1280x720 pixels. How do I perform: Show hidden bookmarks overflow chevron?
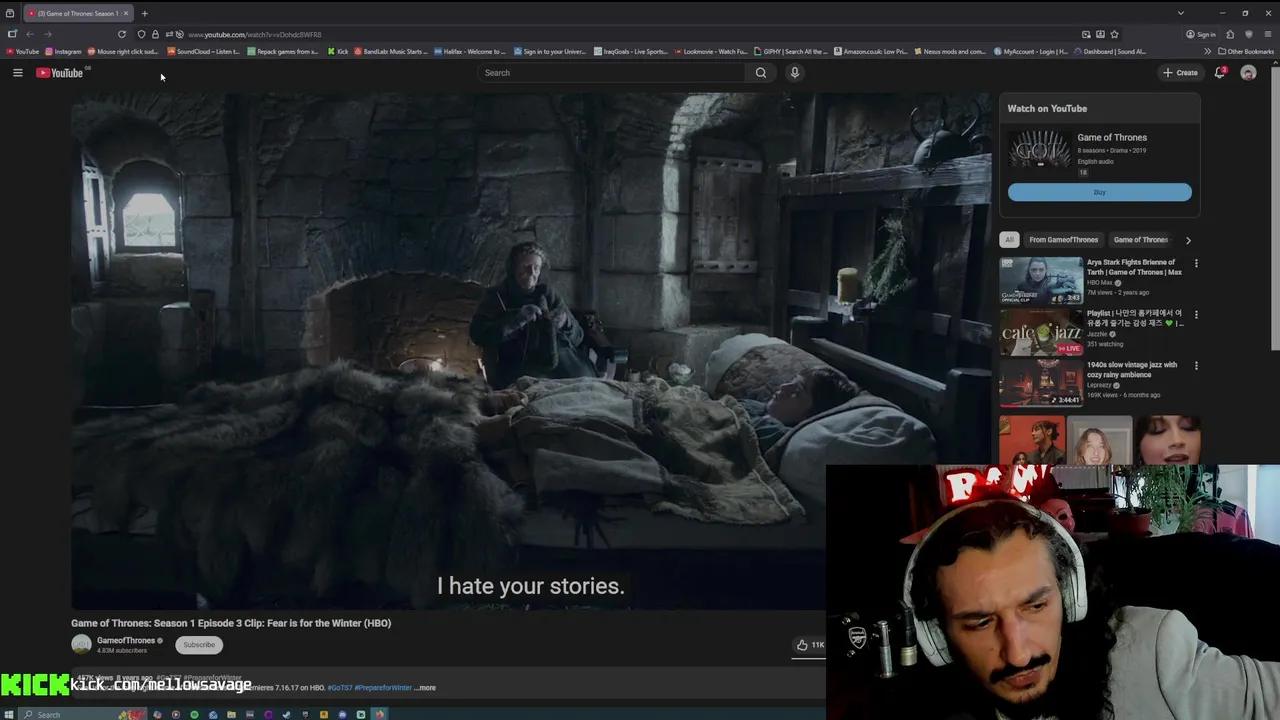pos(1207,51)
